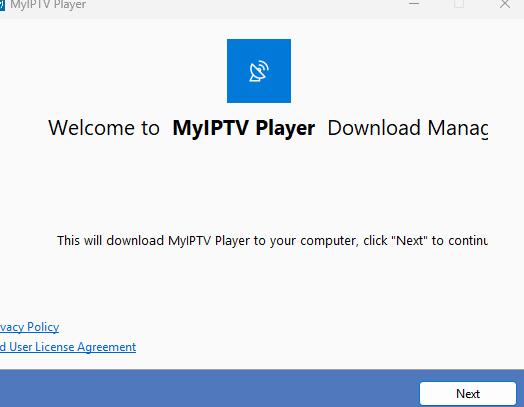Viewport: 524px width, 407px height.
Task: Open the User License Agreement link
Action: 68,347
